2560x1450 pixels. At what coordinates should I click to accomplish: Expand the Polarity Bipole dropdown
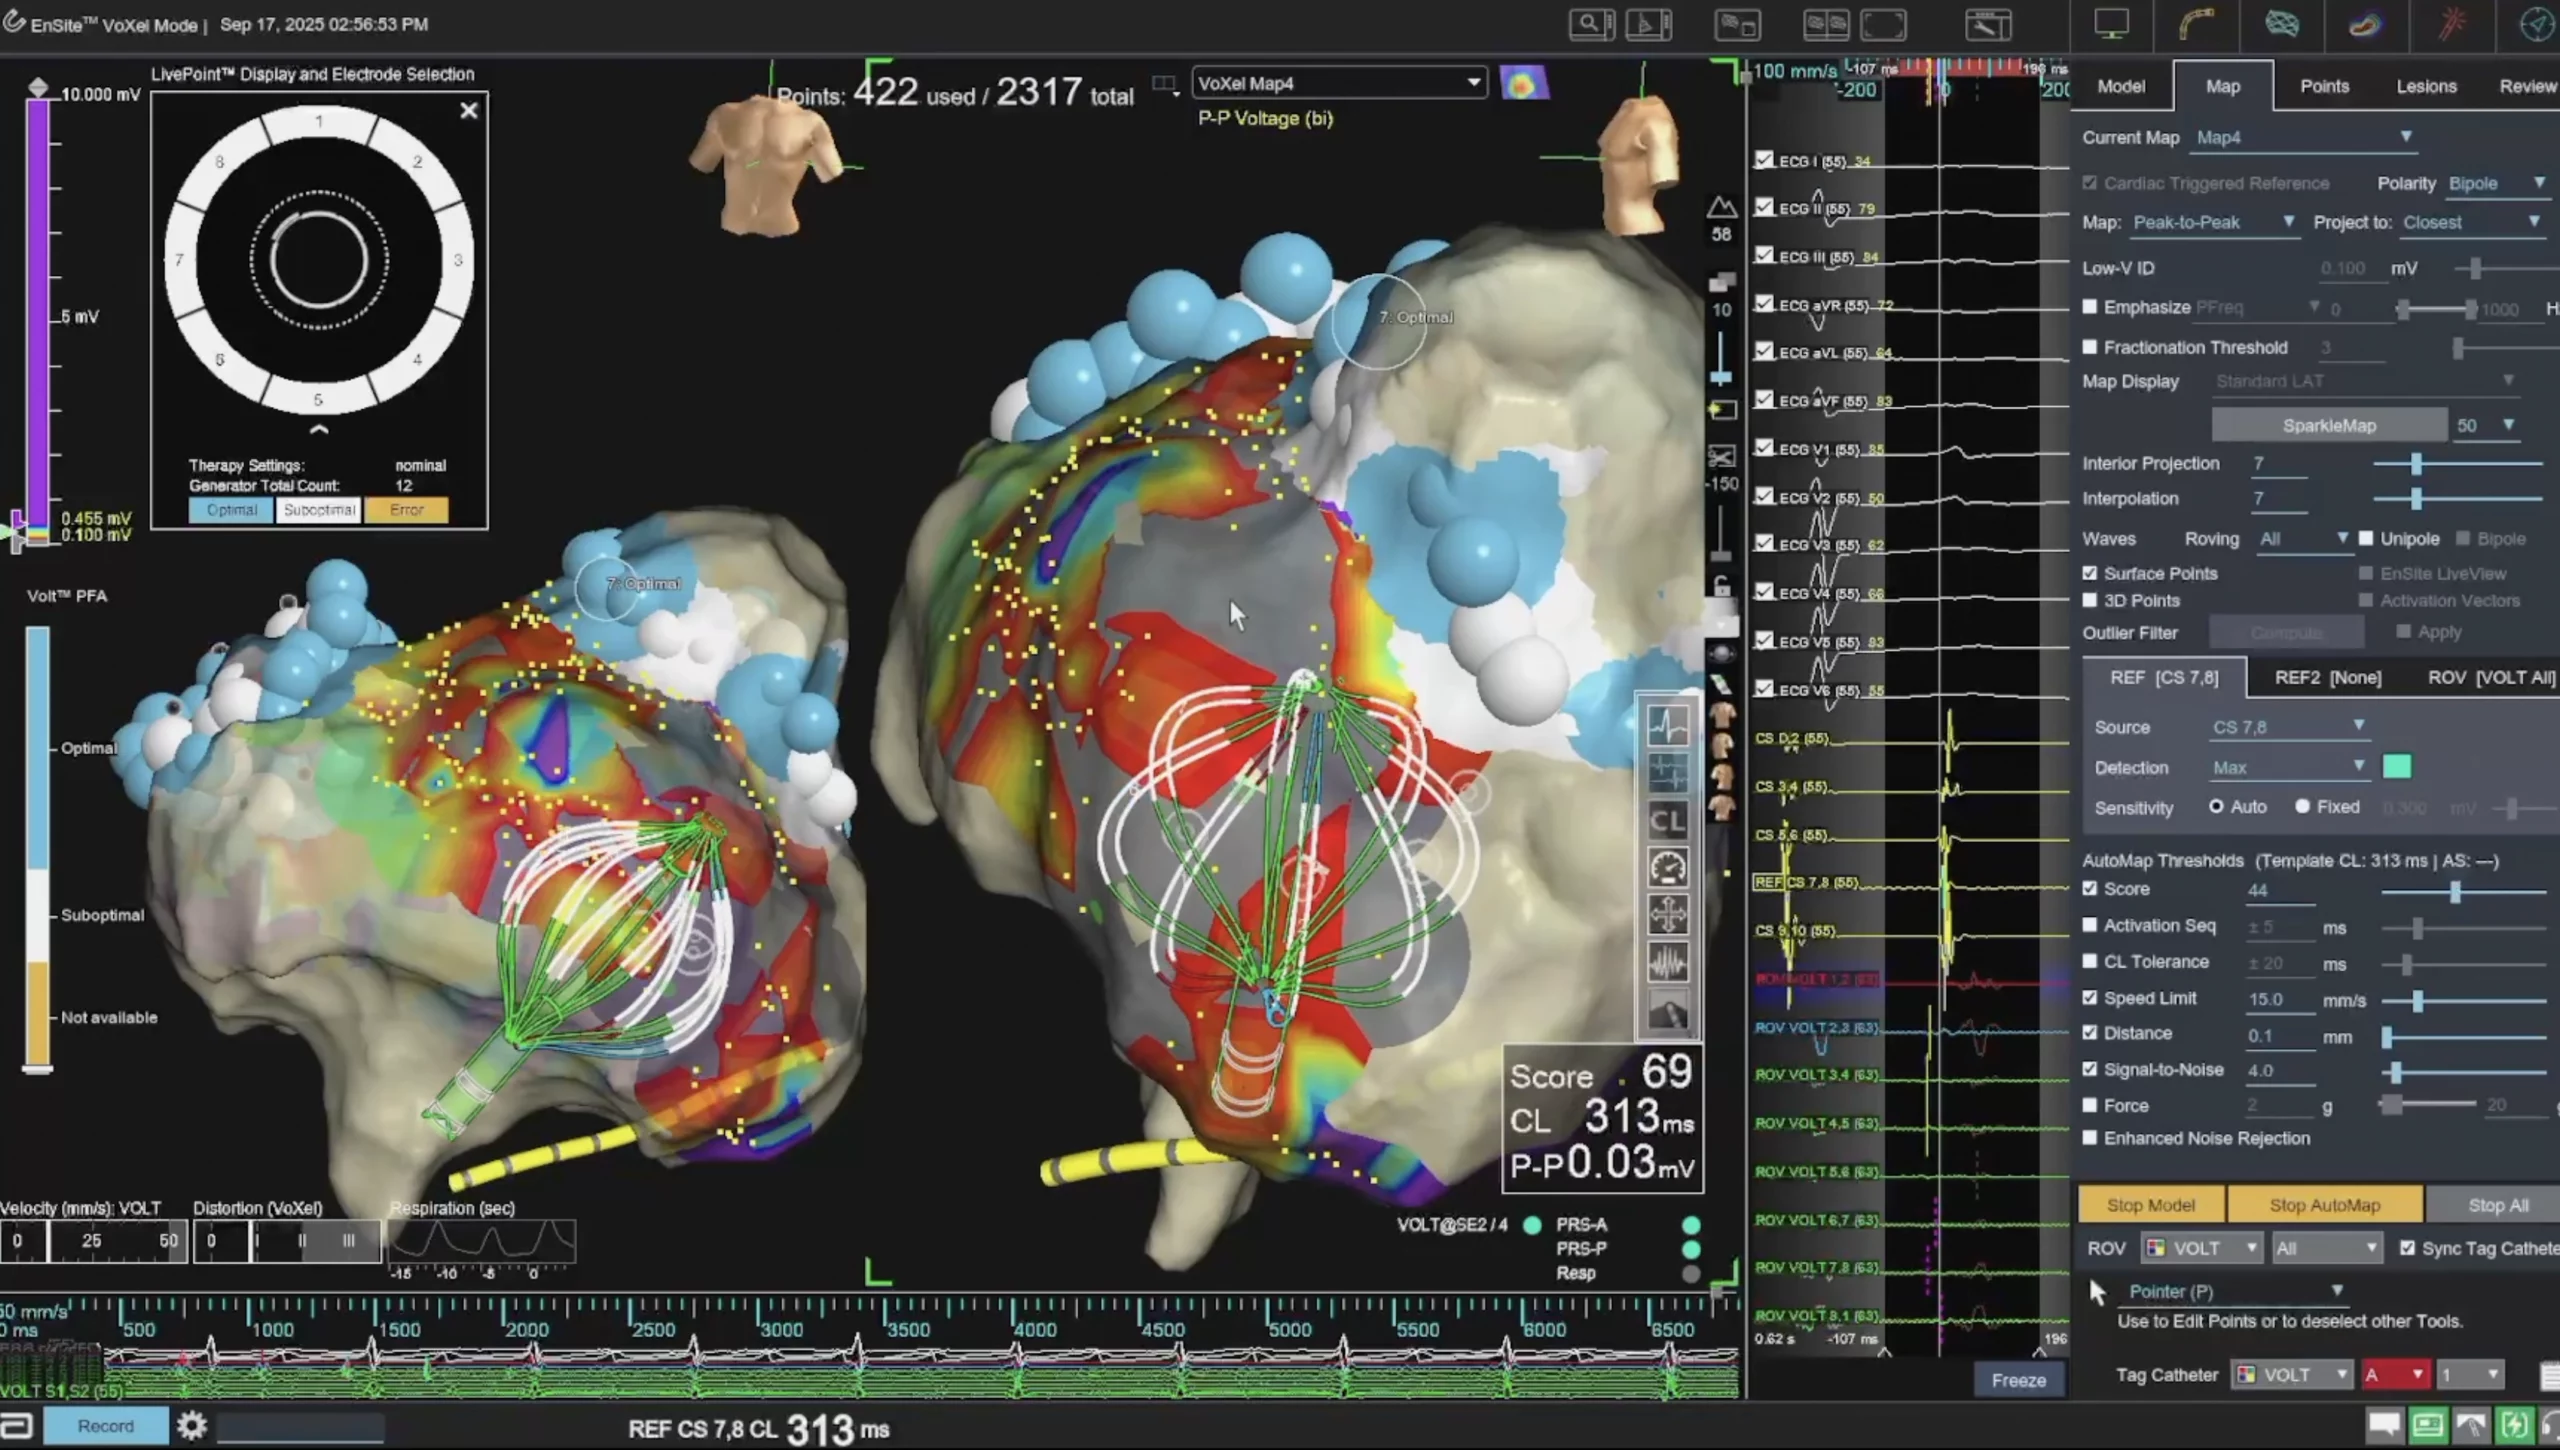click(2496, 183)
